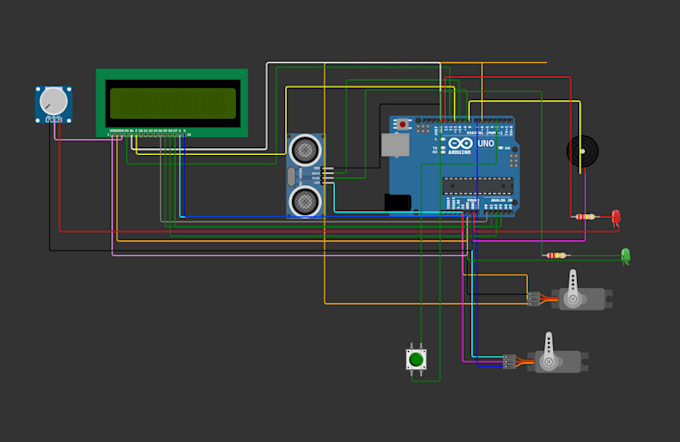Click the green LCD display screen
680x442 pixels.
173,103
